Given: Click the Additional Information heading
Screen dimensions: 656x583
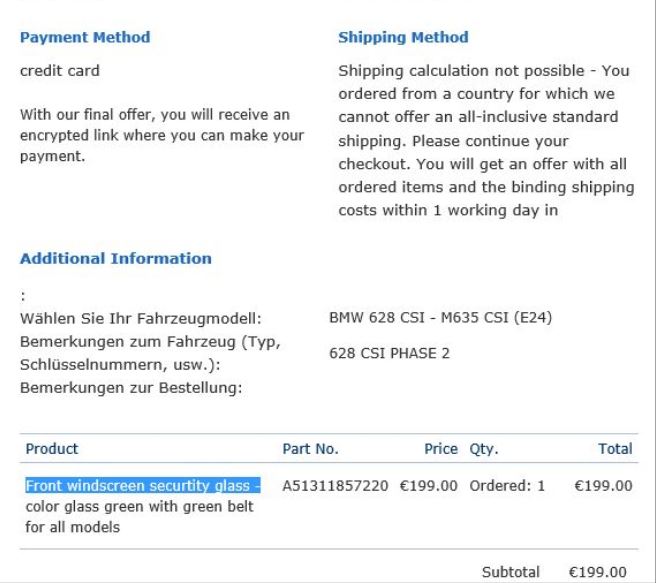Looking at the screenshot, I should tap(116, 258).
